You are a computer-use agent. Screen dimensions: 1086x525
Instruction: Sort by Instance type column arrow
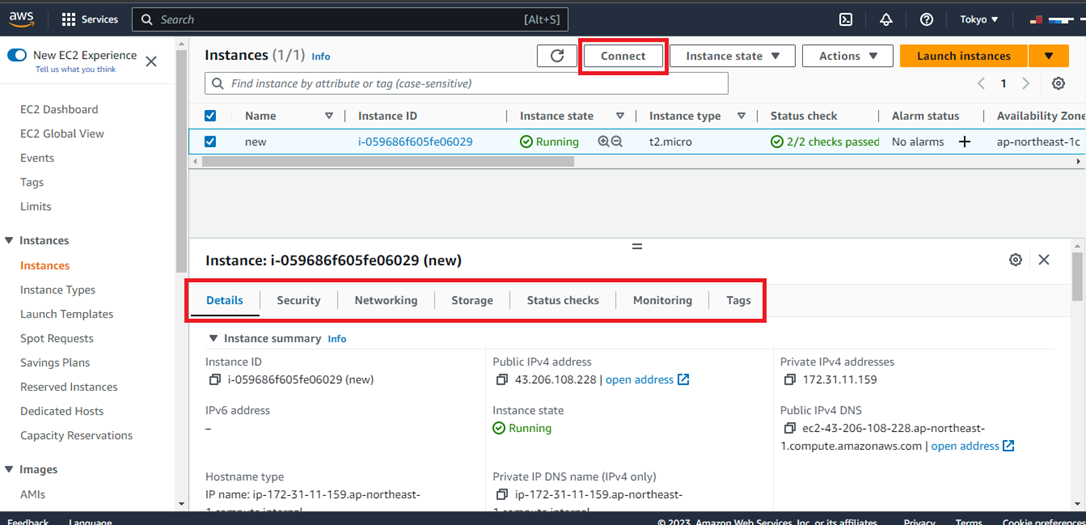click(x=741, y=116)
